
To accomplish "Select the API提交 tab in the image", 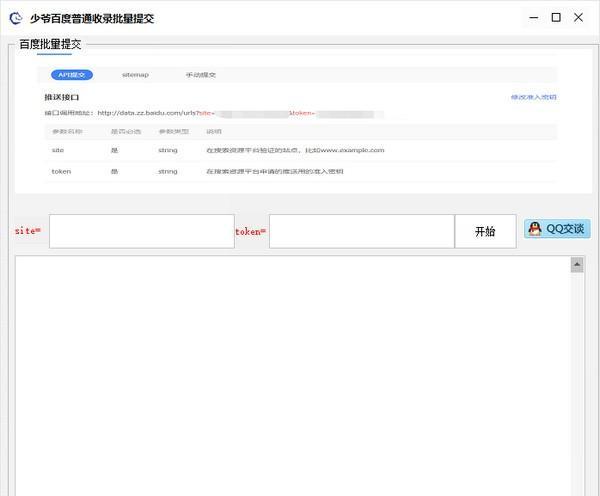I will (x=72, y=75).
